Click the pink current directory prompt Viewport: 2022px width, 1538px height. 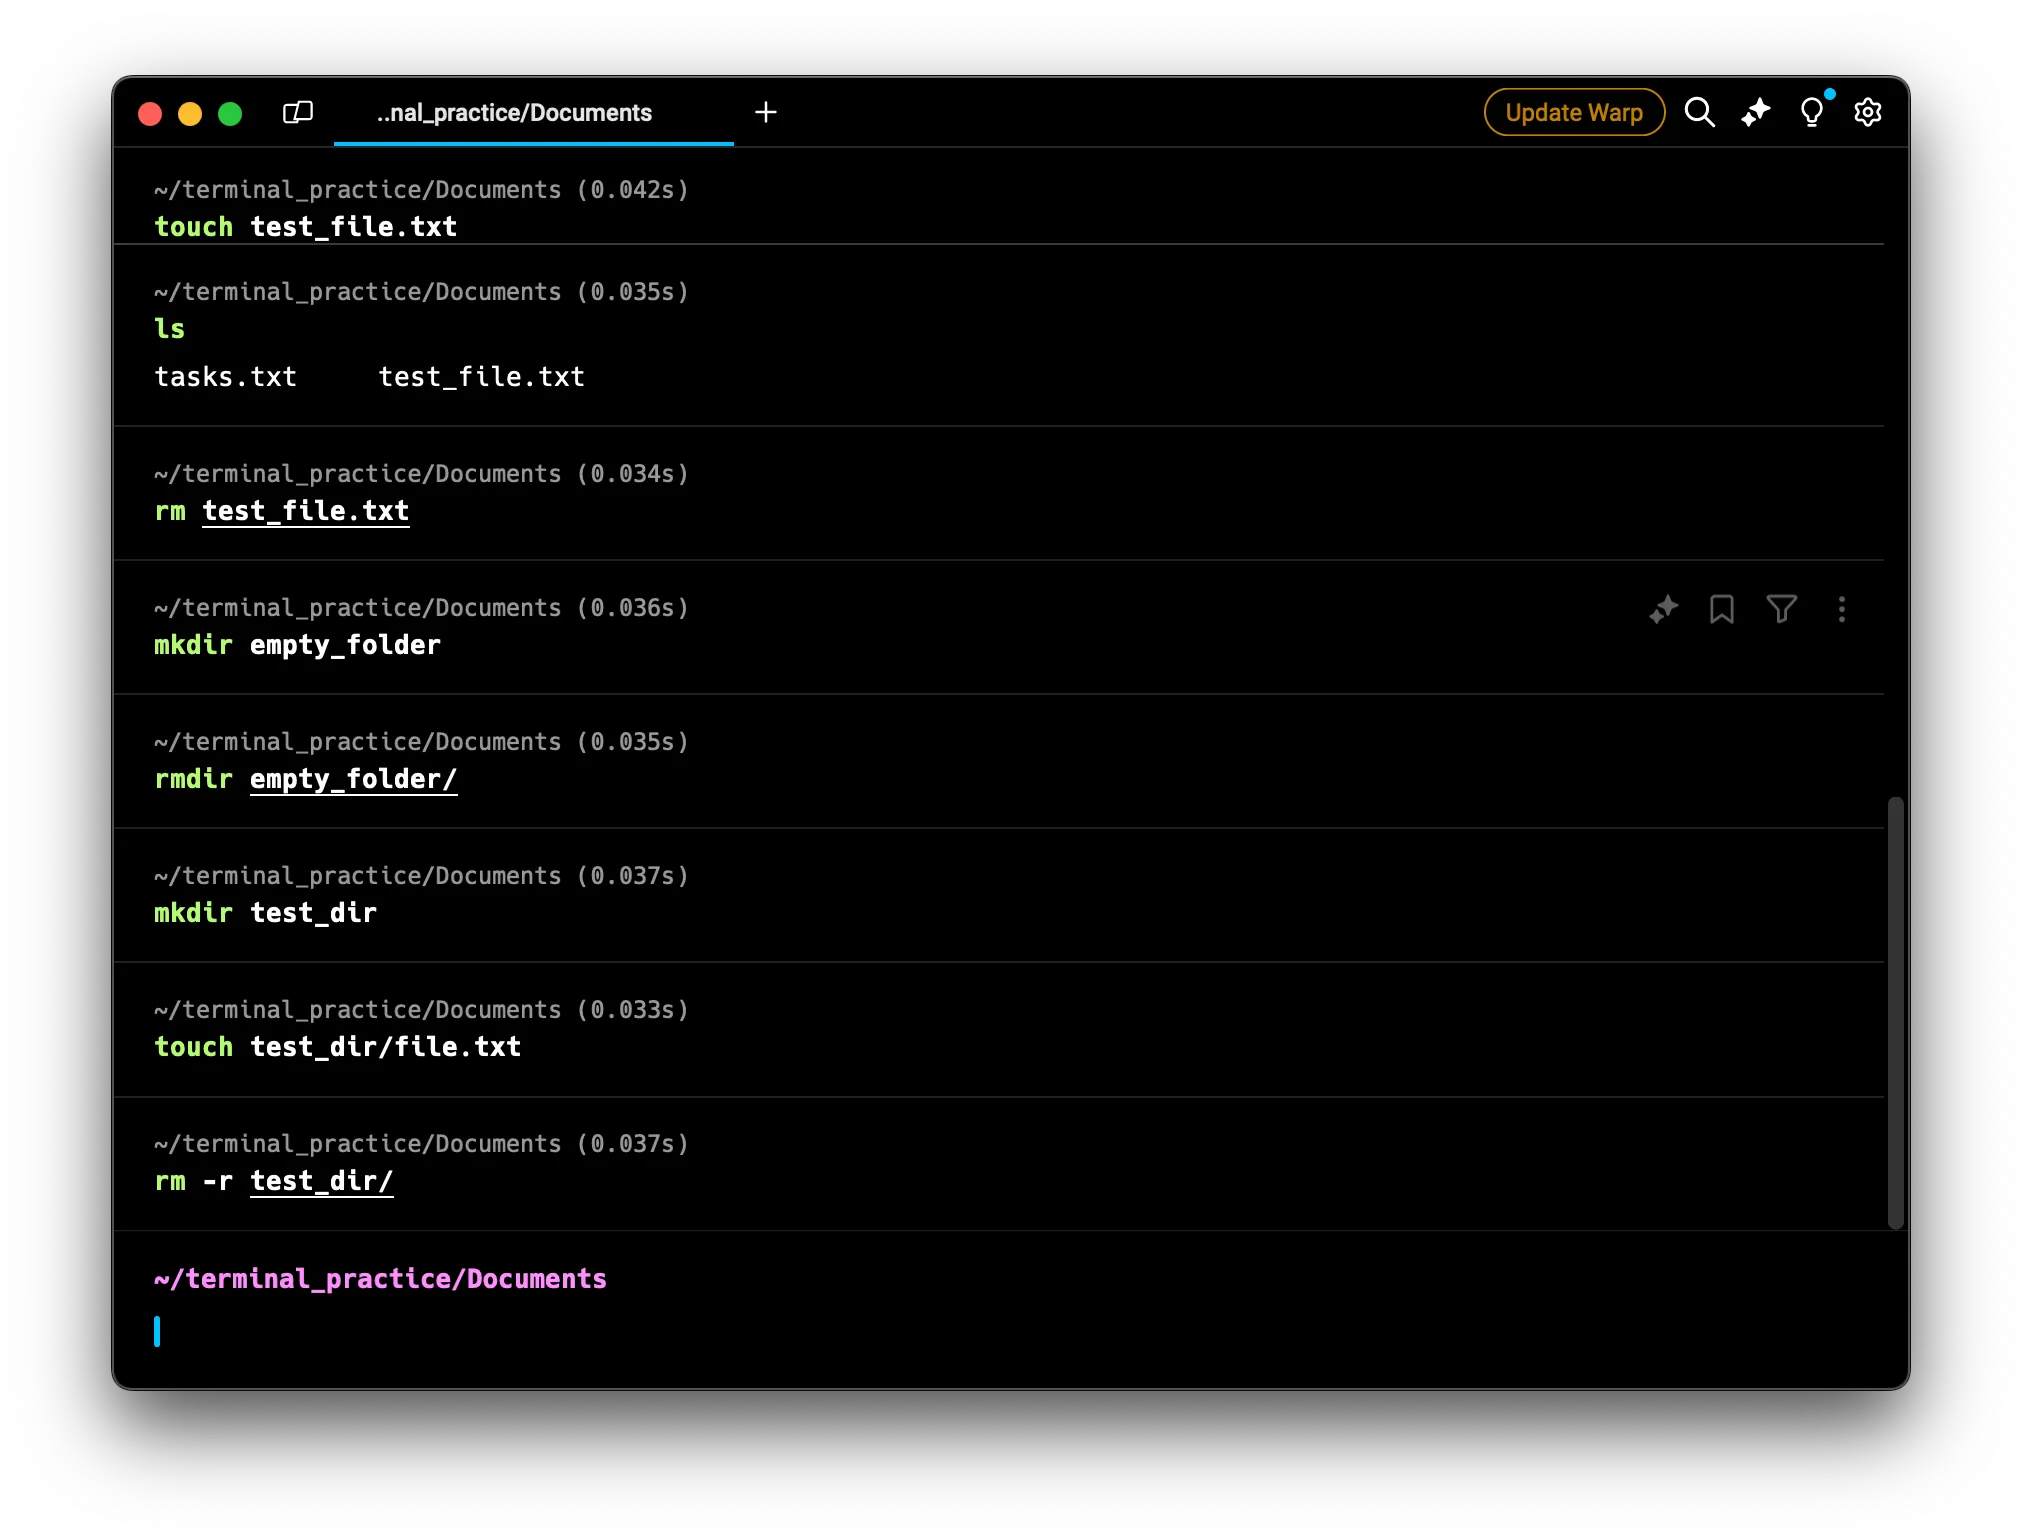click(x=380, y=1279)
